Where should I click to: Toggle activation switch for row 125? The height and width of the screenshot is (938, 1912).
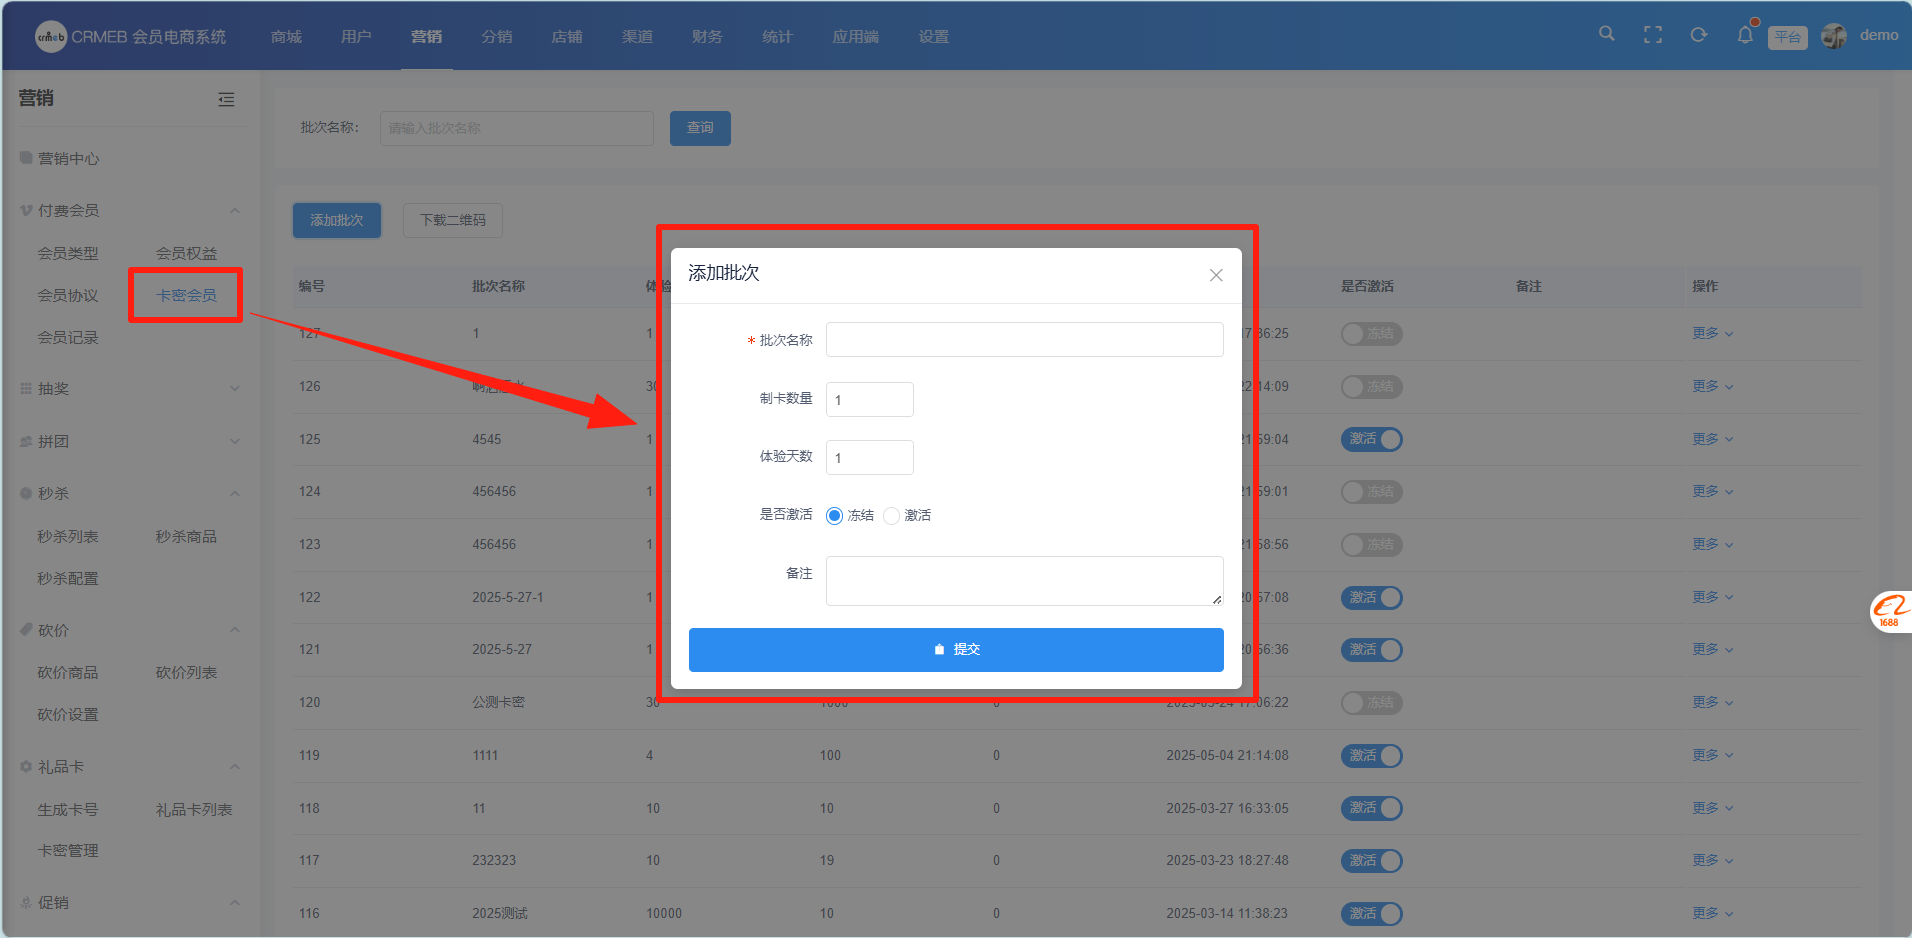point(1371,439)
